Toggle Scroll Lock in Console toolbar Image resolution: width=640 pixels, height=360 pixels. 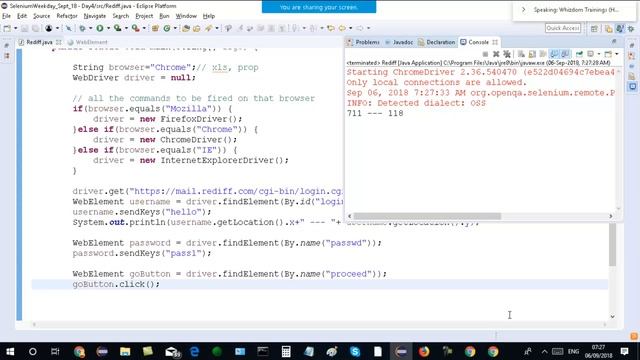click(x=532, y=54)
